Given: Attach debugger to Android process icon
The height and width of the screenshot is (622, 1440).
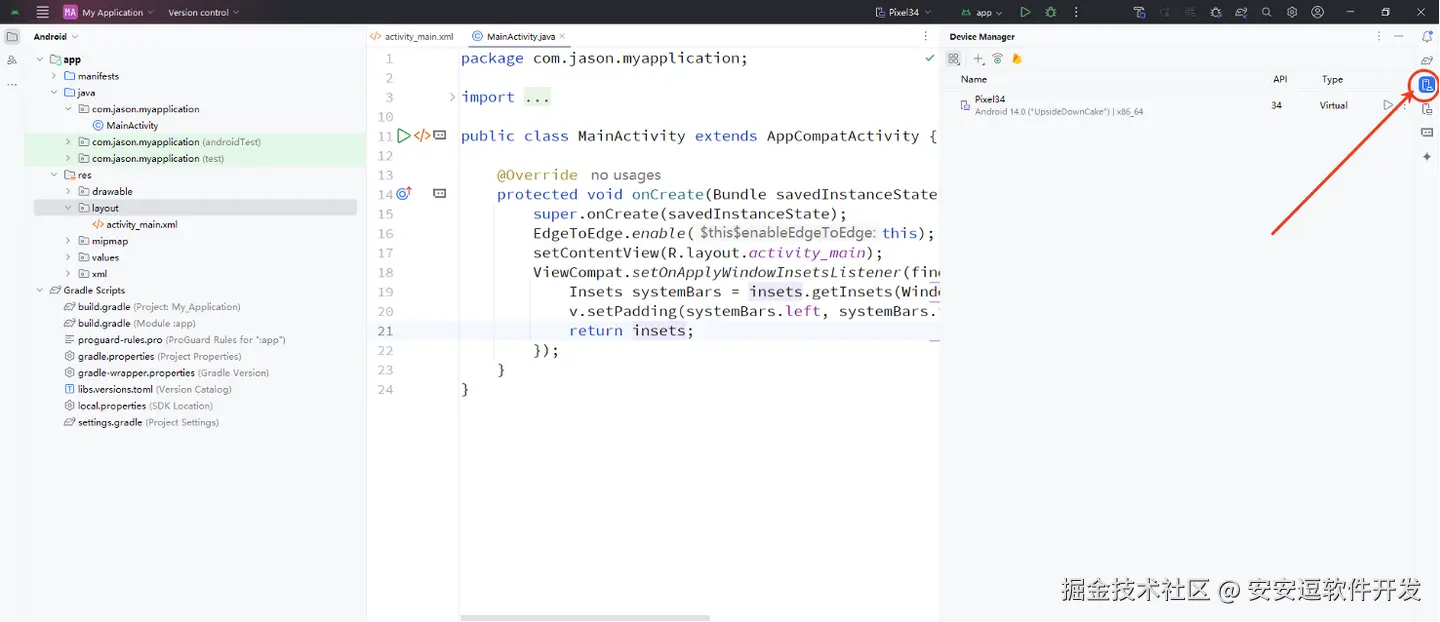Looking at the screenshot, I should (1215, 12).
